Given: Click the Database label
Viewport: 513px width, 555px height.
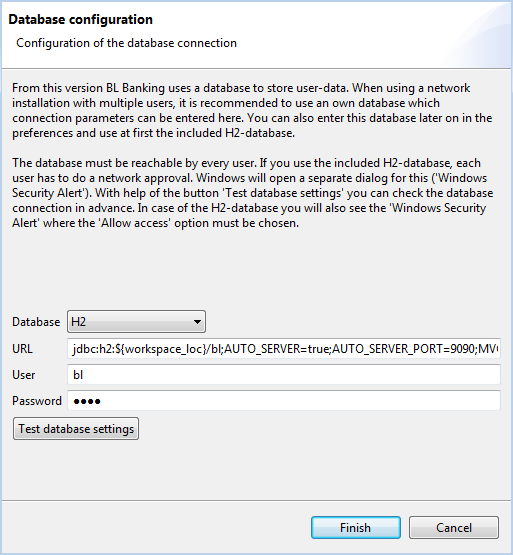Looking at the screenshot, I should click(x=36, y=322).
